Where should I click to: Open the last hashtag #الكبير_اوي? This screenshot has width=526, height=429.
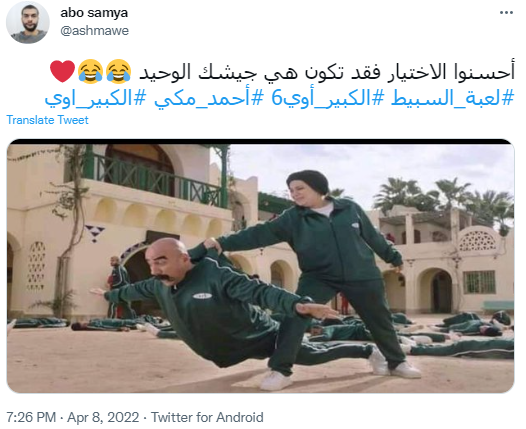96,99
